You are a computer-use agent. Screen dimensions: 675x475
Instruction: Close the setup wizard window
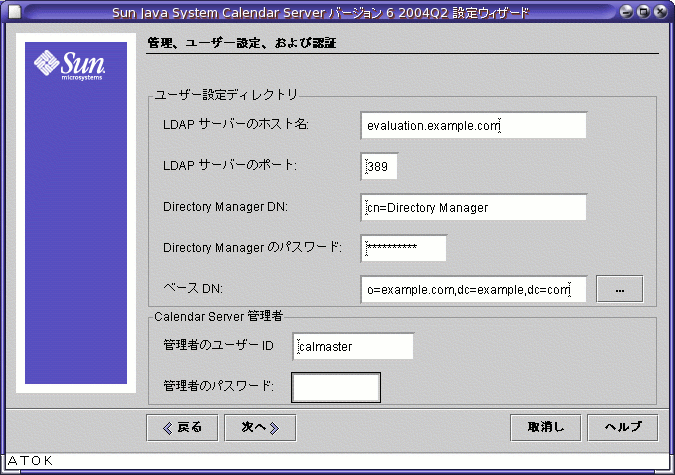click(x=660, y=12)
